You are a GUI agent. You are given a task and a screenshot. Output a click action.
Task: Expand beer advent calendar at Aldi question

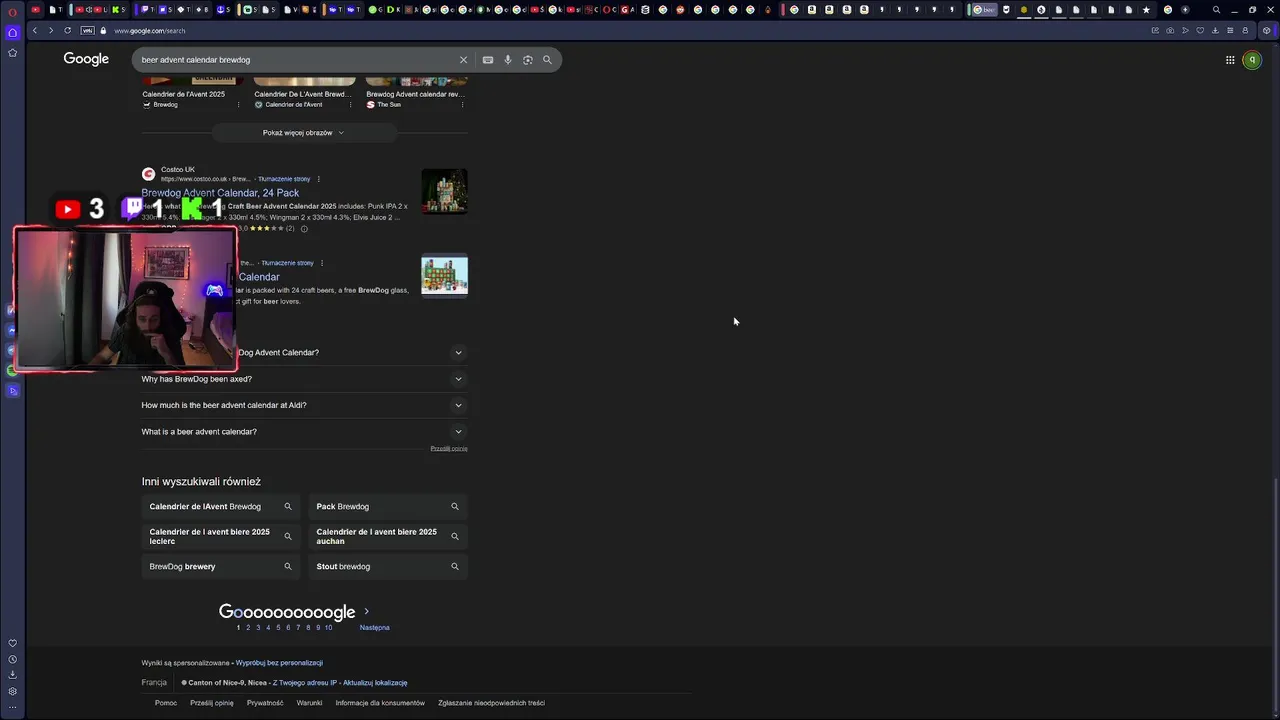pos(304,405)
